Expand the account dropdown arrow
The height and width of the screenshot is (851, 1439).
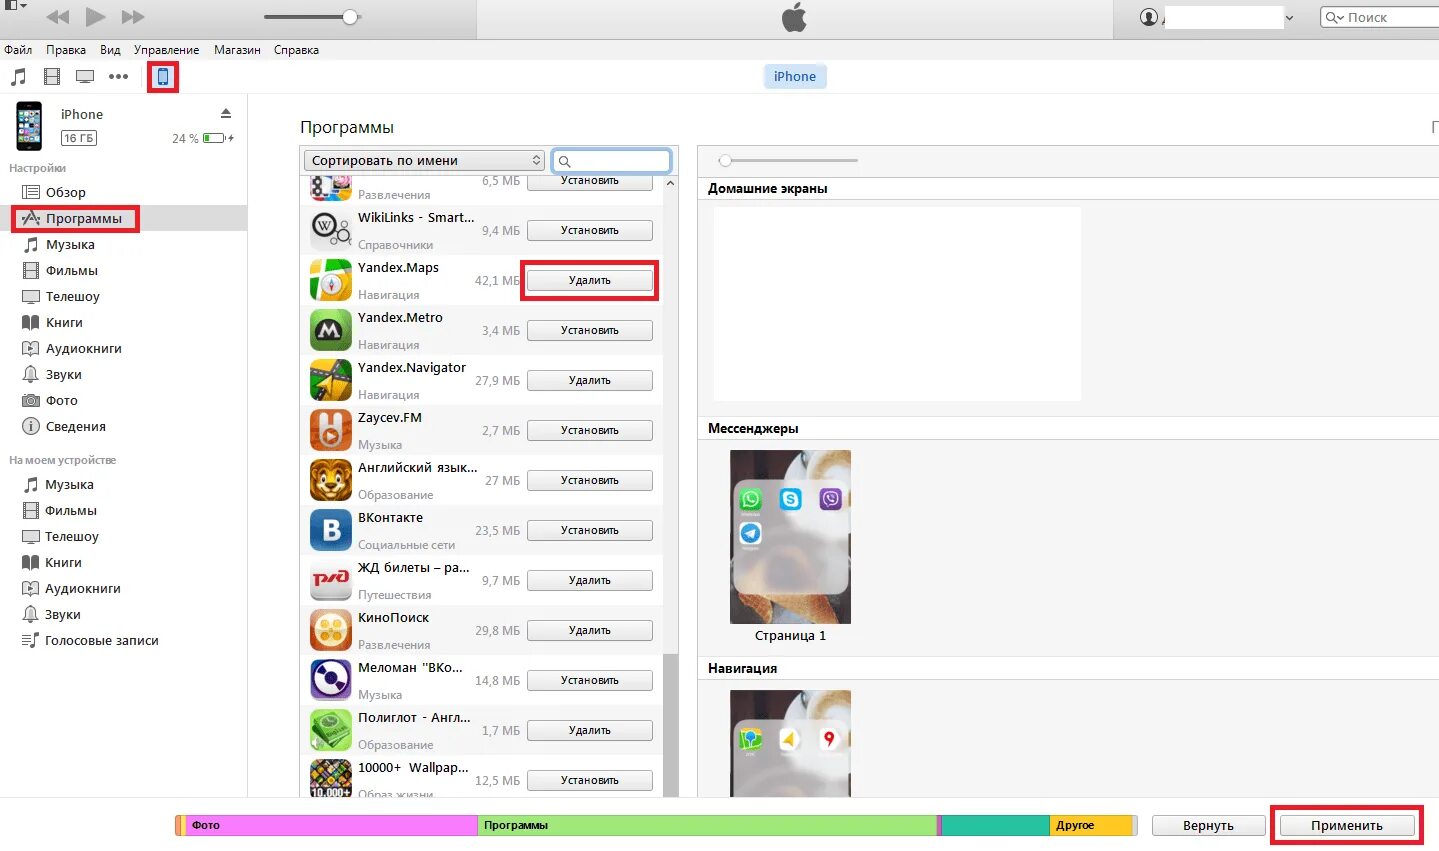(1289, 18)
